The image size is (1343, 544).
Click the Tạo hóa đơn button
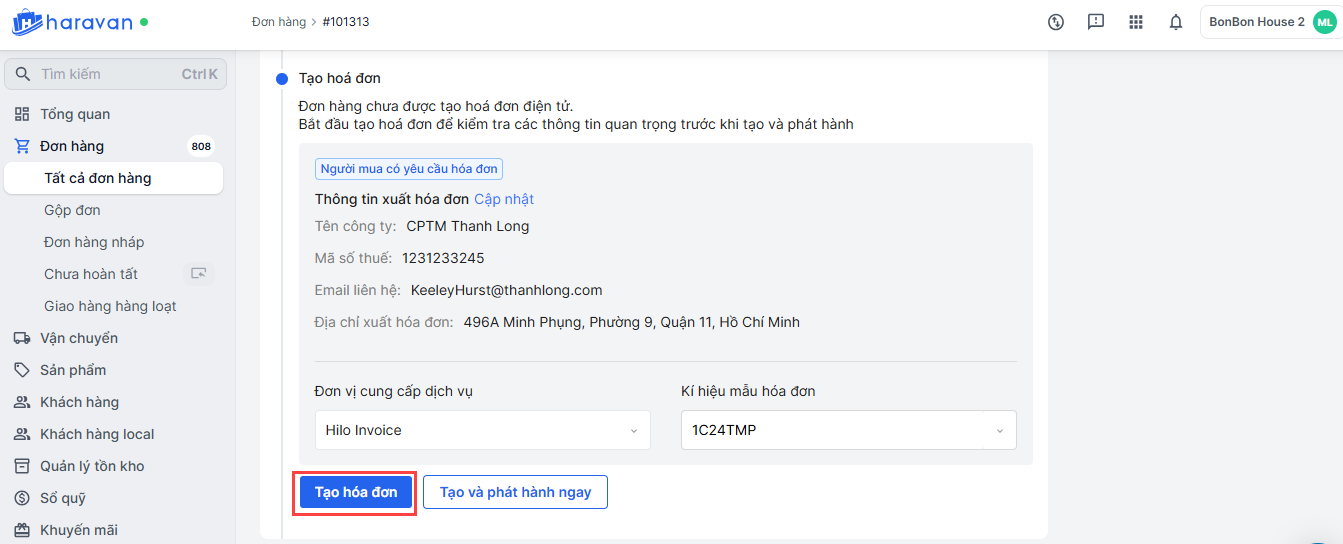tap(356, 492)
